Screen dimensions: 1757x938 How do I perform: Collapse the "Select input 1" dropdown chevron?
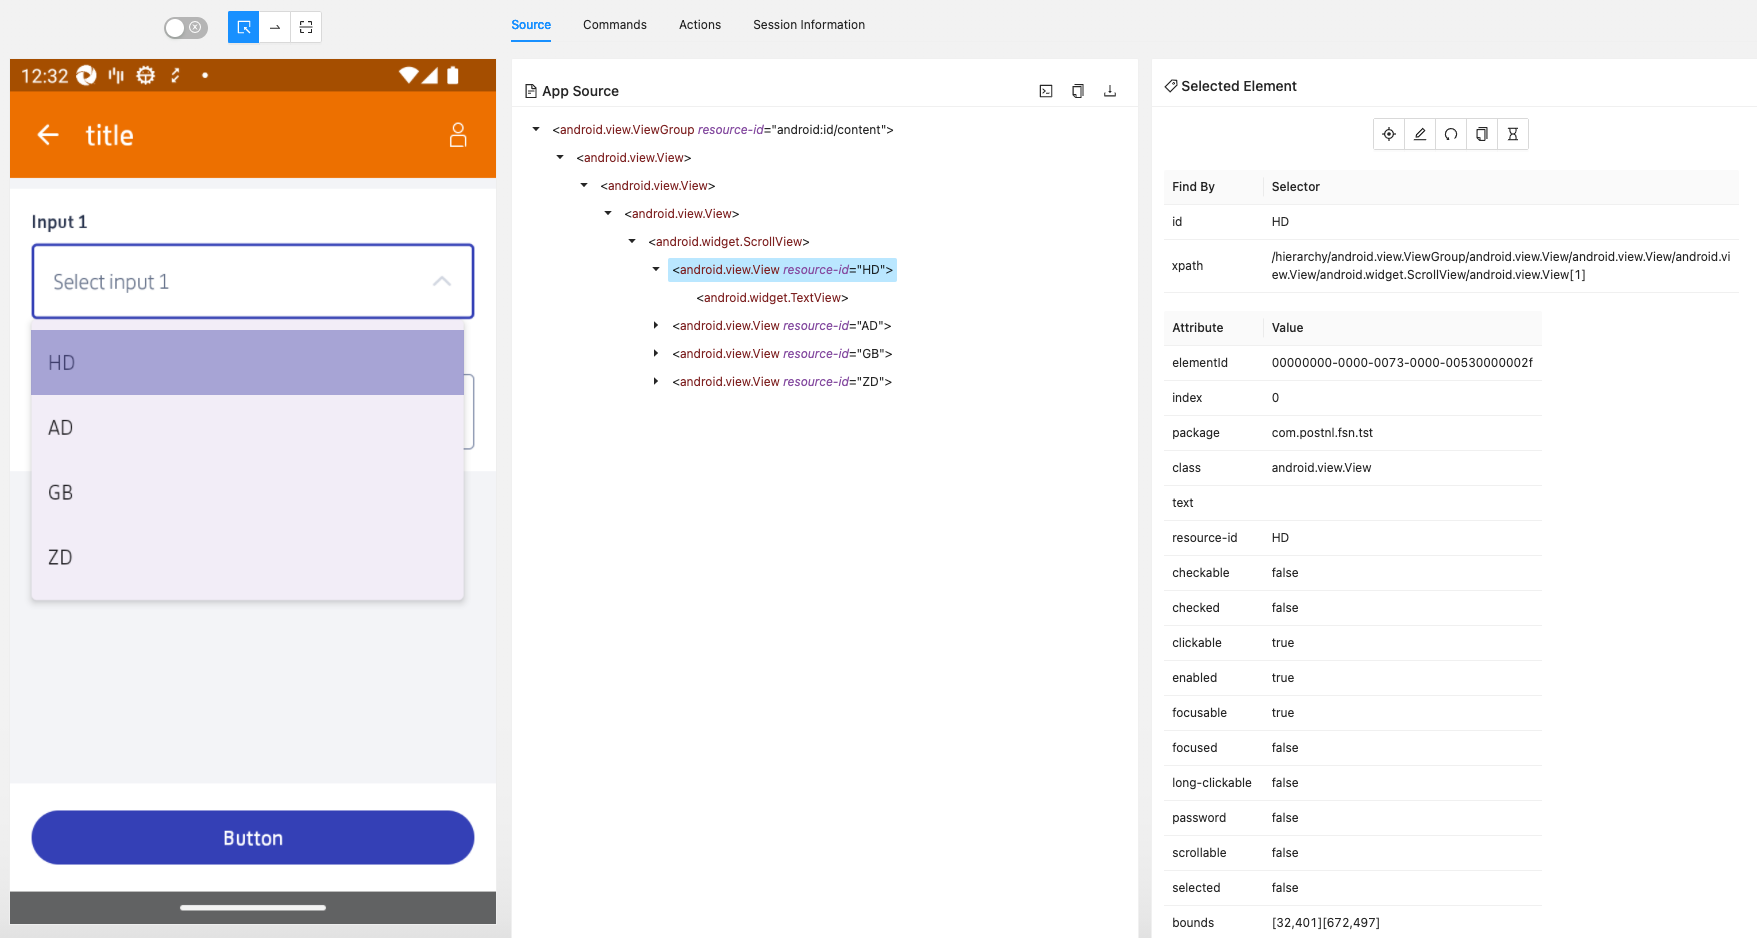441,282
